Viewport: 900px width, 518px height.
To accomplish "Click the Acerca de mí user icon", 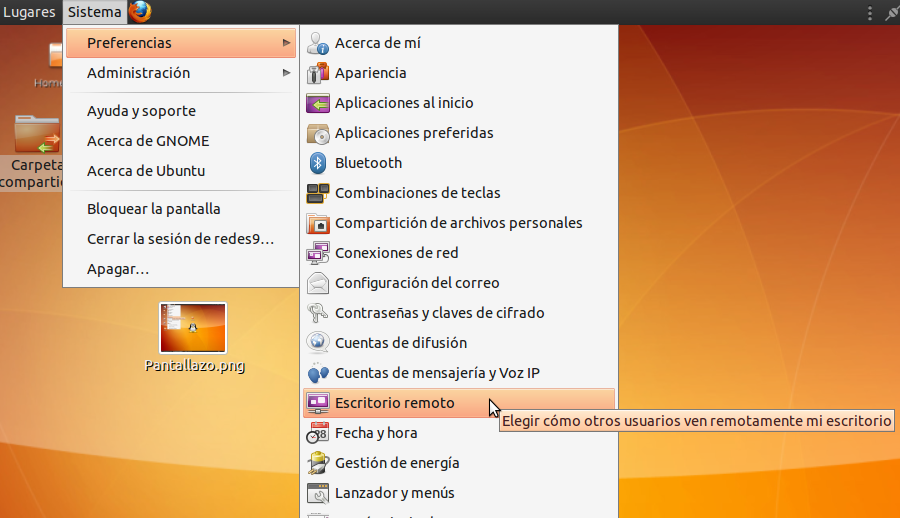I will click(x=317, y=43).
